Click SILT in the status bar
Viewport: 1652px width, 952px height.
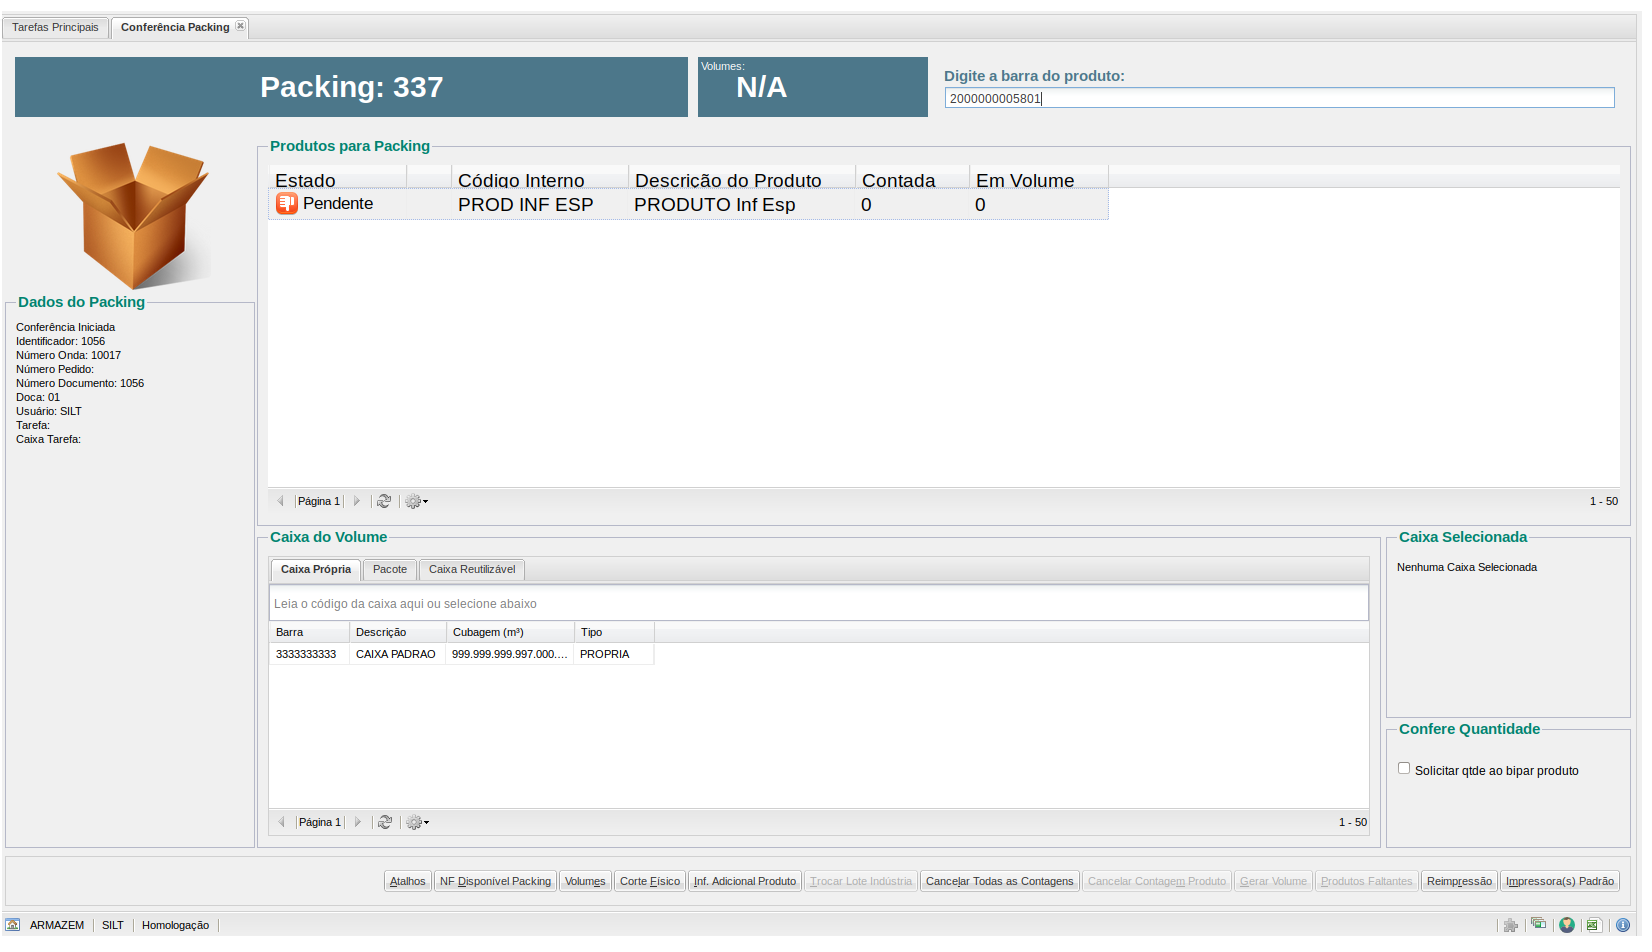click(113, 925)
